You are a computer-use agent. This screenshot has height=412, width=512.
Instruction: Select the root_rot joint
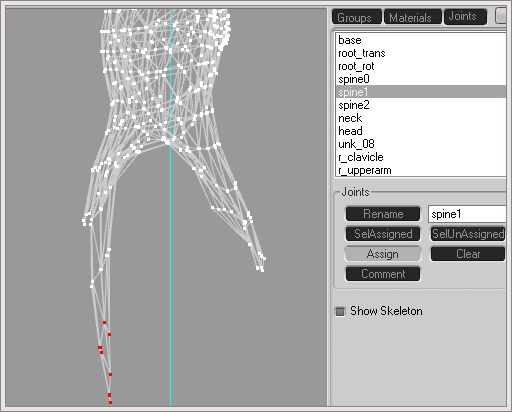point(421,66)
